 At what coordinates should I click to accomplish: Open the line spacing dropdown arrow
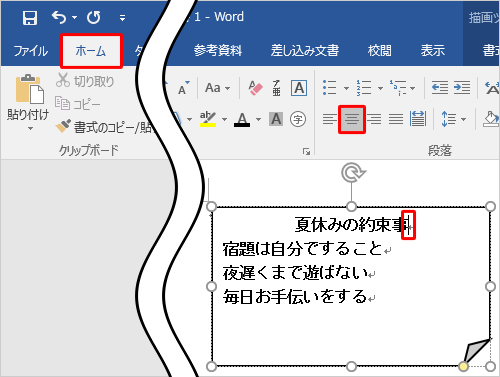coord(463,119)
